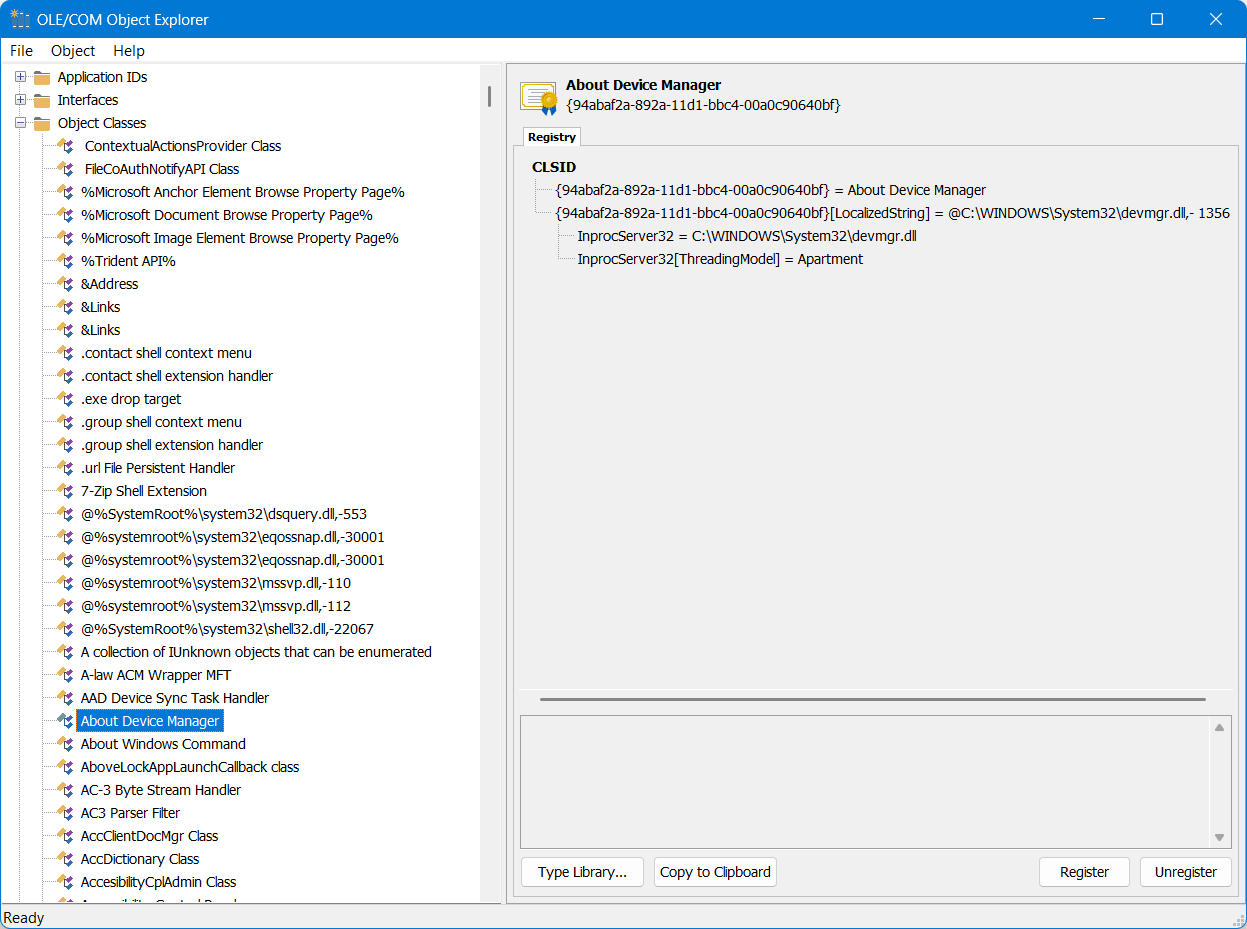Select %Microsoft Anchor Element Browse Property Page%
Viewport: 1247px width, 929px height.
click(x=243, y=192)
